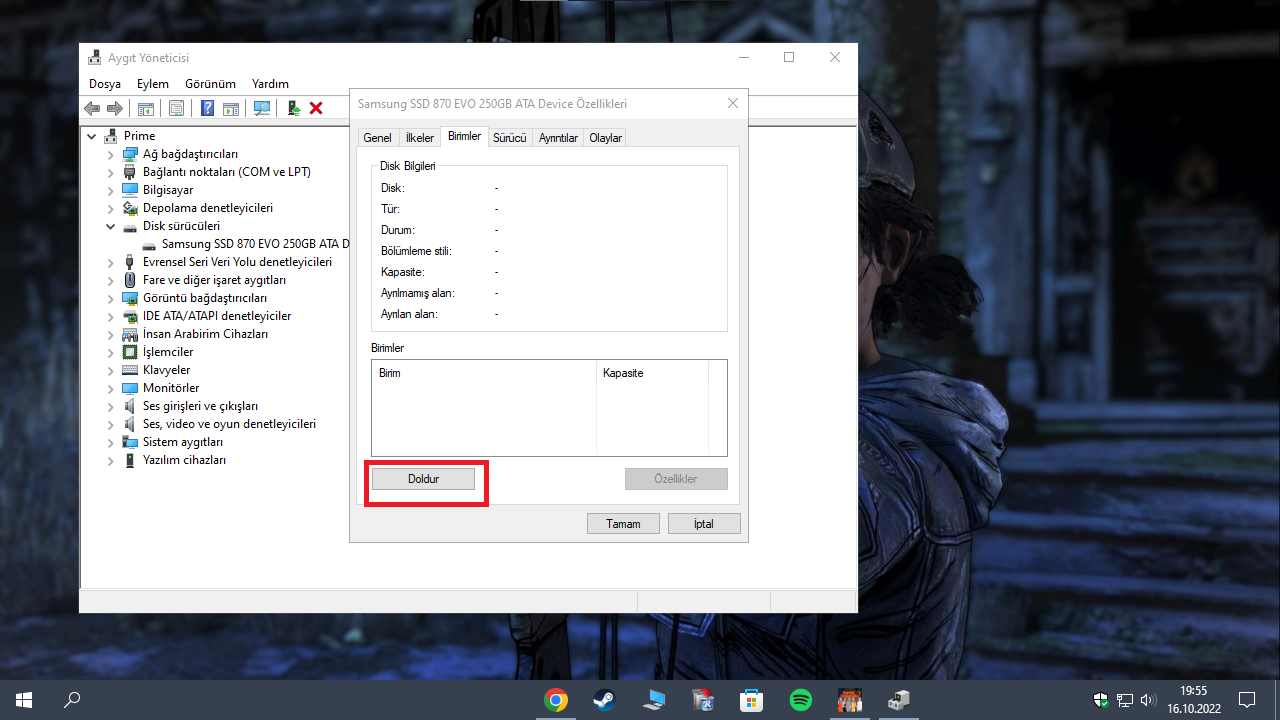Open the Windows Start menu
Viewport: 1280px width, 720px height.
[x=24, y=700]
